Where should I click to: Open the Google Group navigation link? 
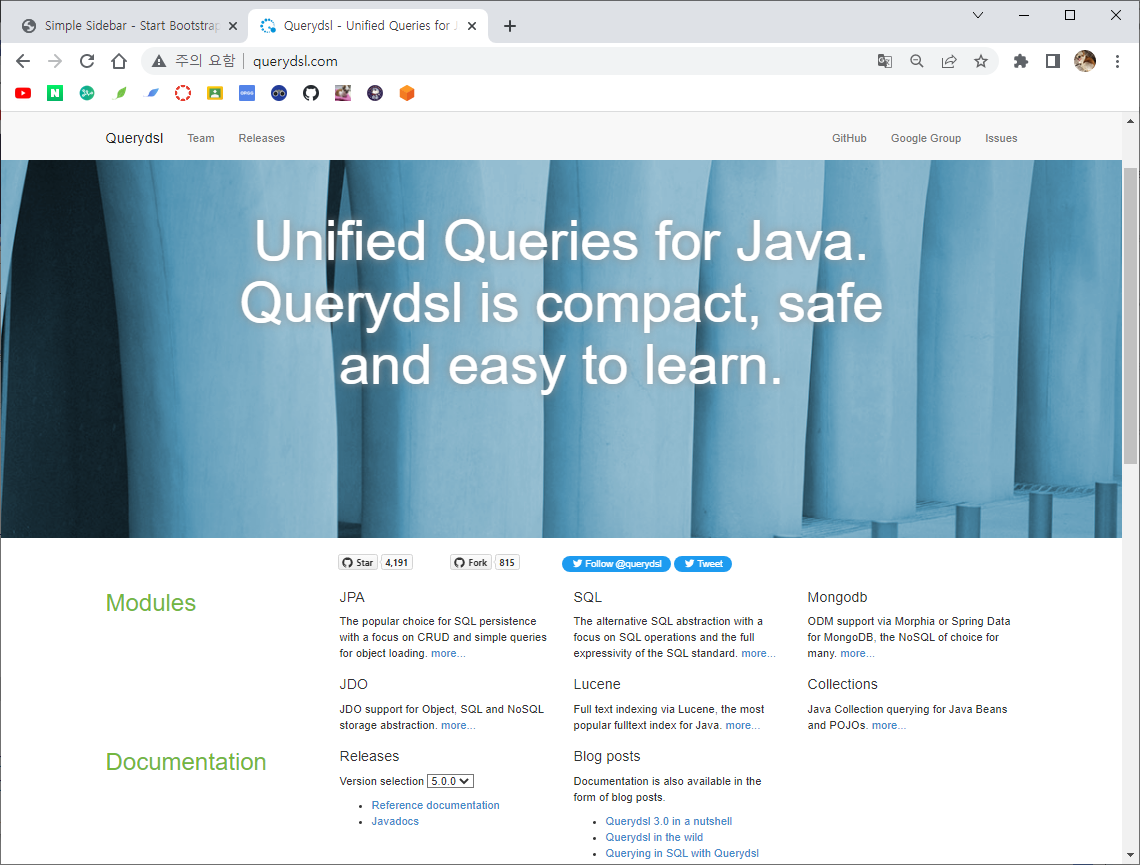coord(926,138)
